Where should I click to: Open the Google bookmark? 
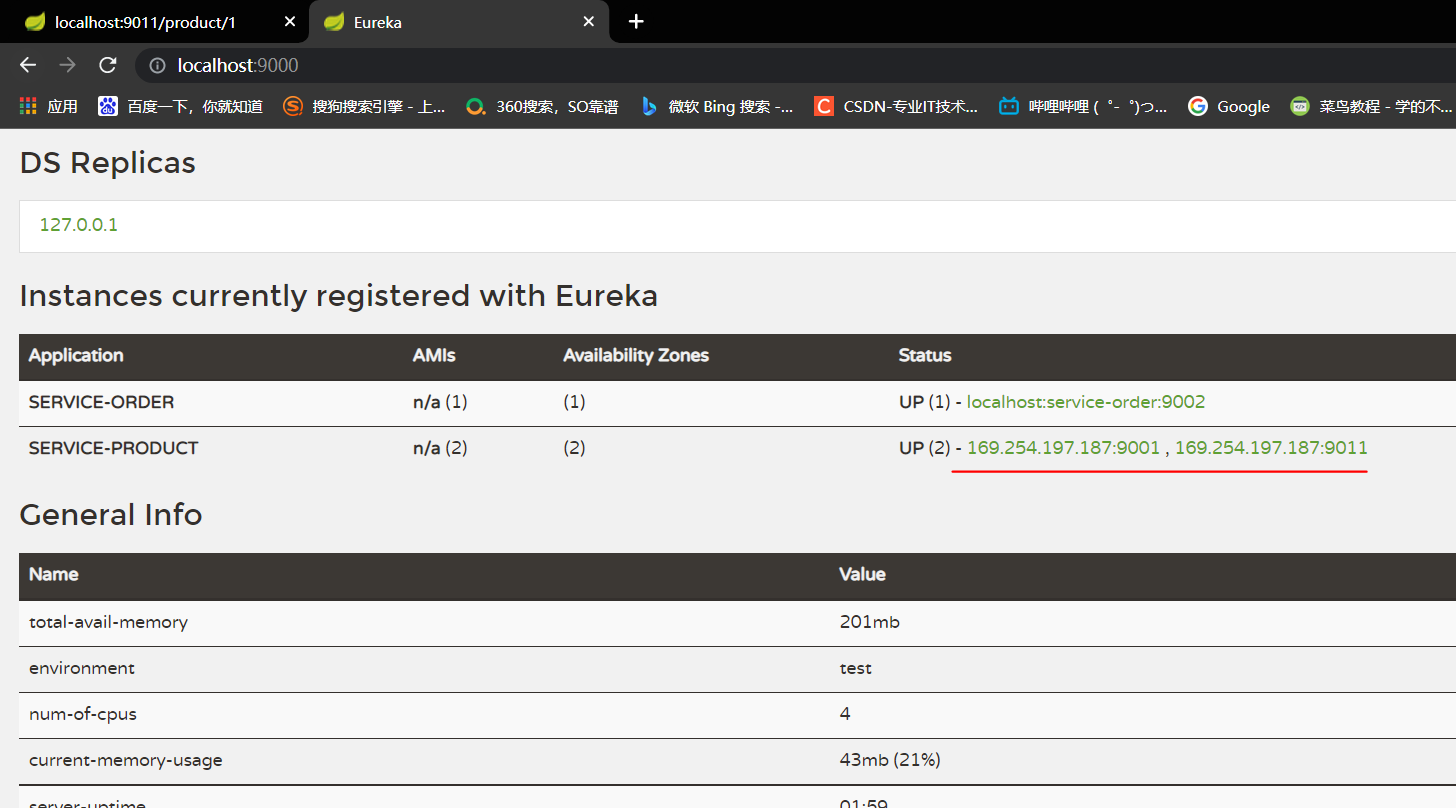[1229, 106]
